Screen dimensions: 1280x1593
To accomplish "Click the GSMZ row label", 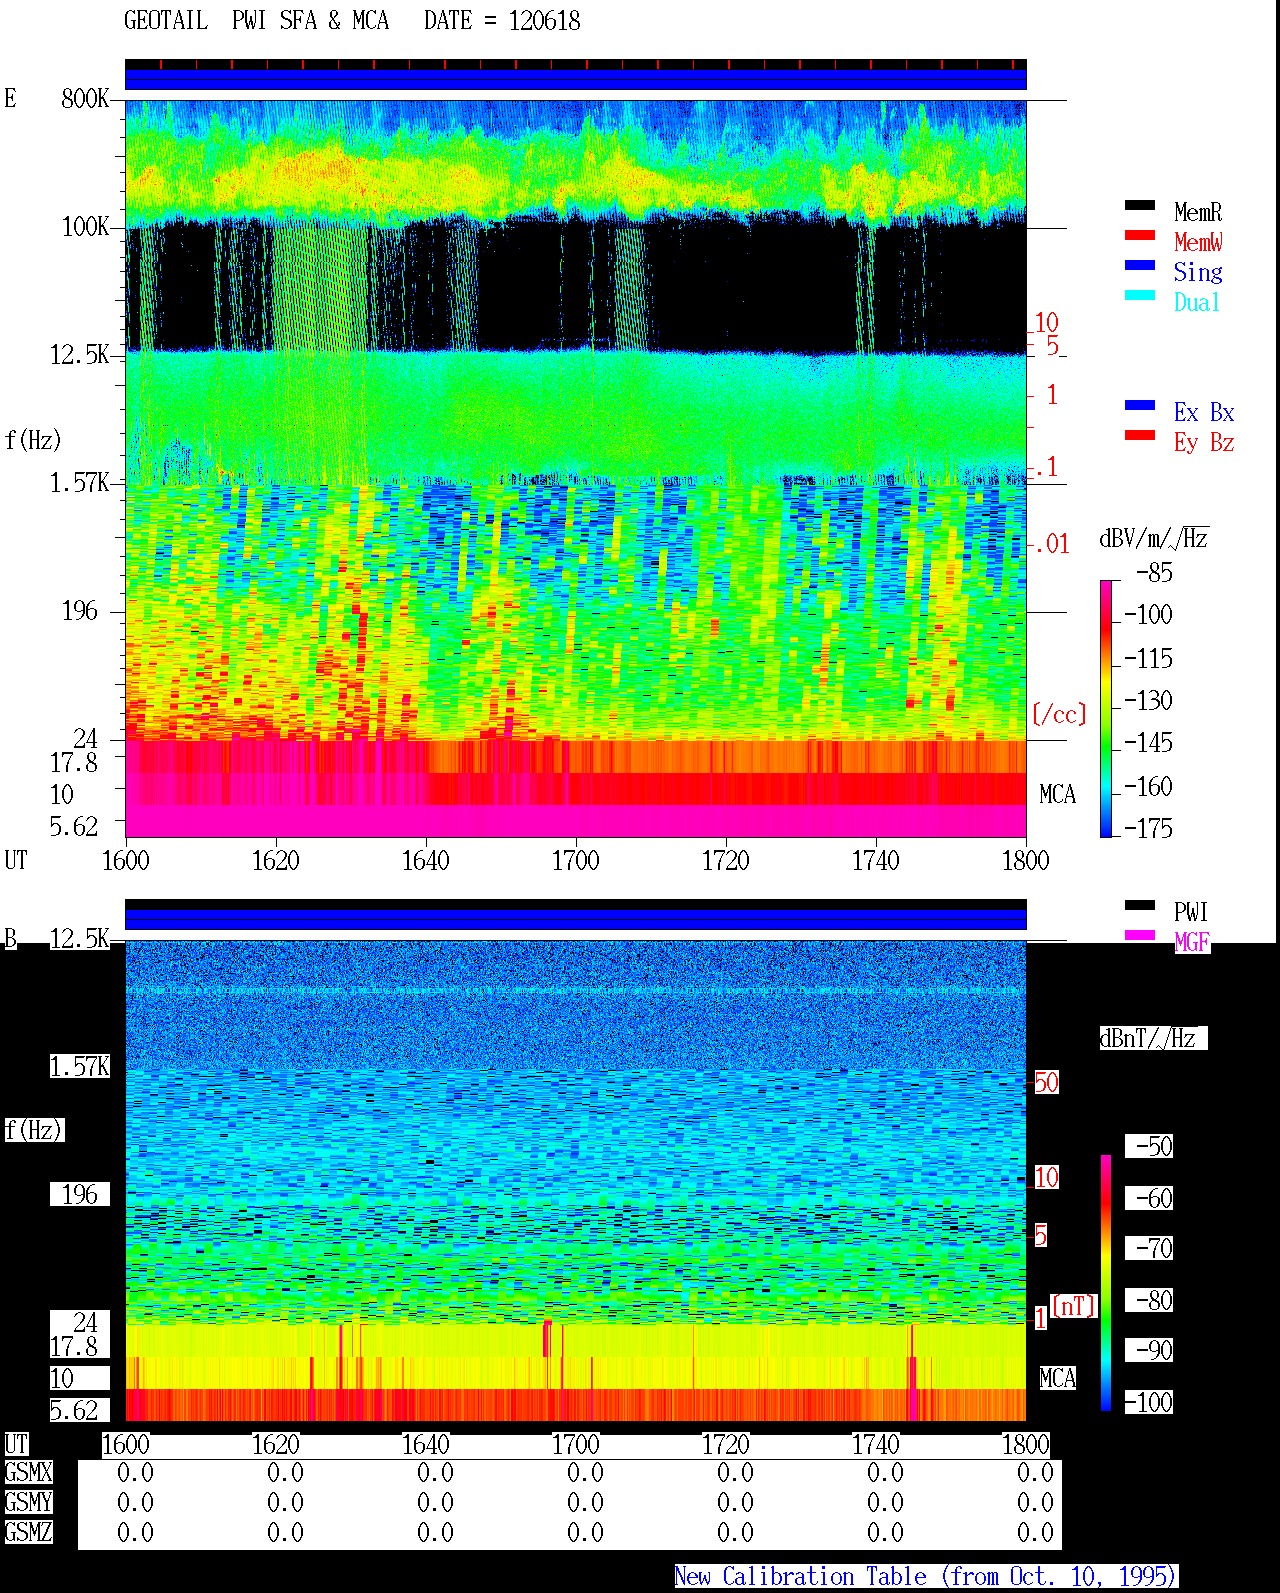I will click(x=28, y=1532).
